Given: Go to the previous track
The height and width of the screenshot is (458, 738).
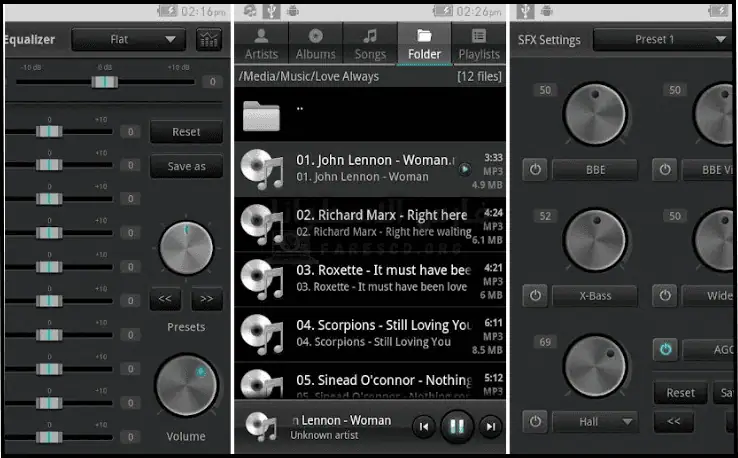Looking at the screenshot, I should (424, 427).
